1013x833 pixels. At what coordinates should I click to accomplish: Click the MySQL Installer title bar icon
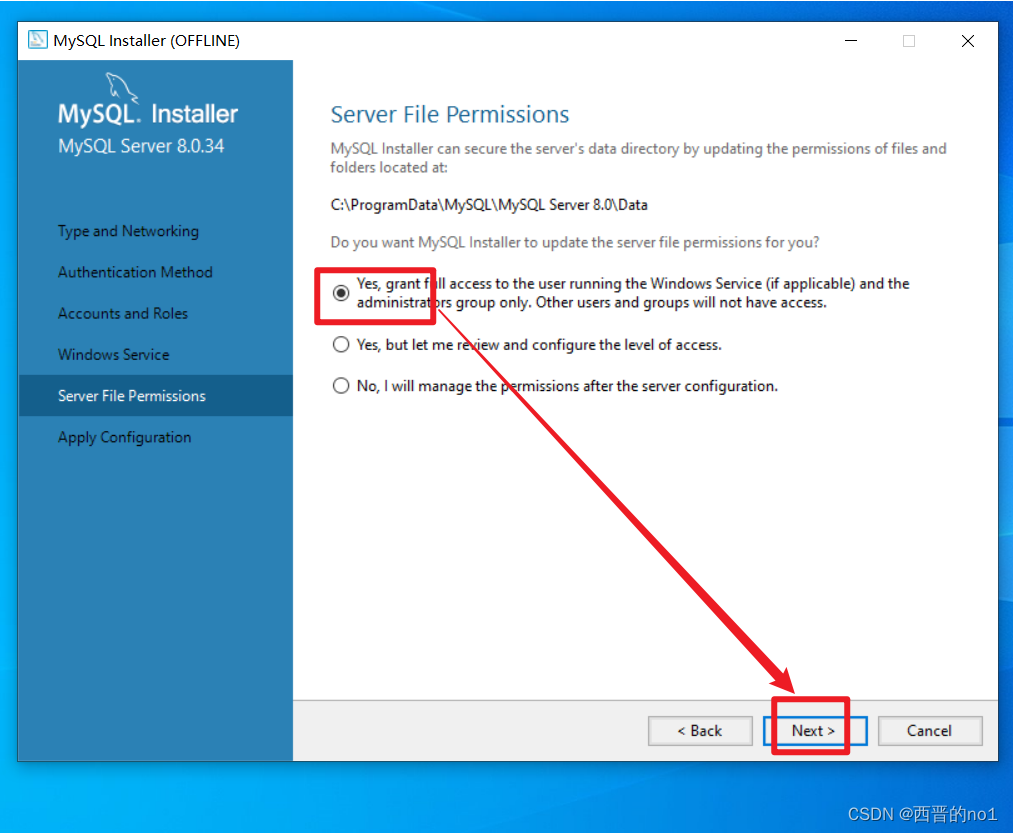(37, 40)
